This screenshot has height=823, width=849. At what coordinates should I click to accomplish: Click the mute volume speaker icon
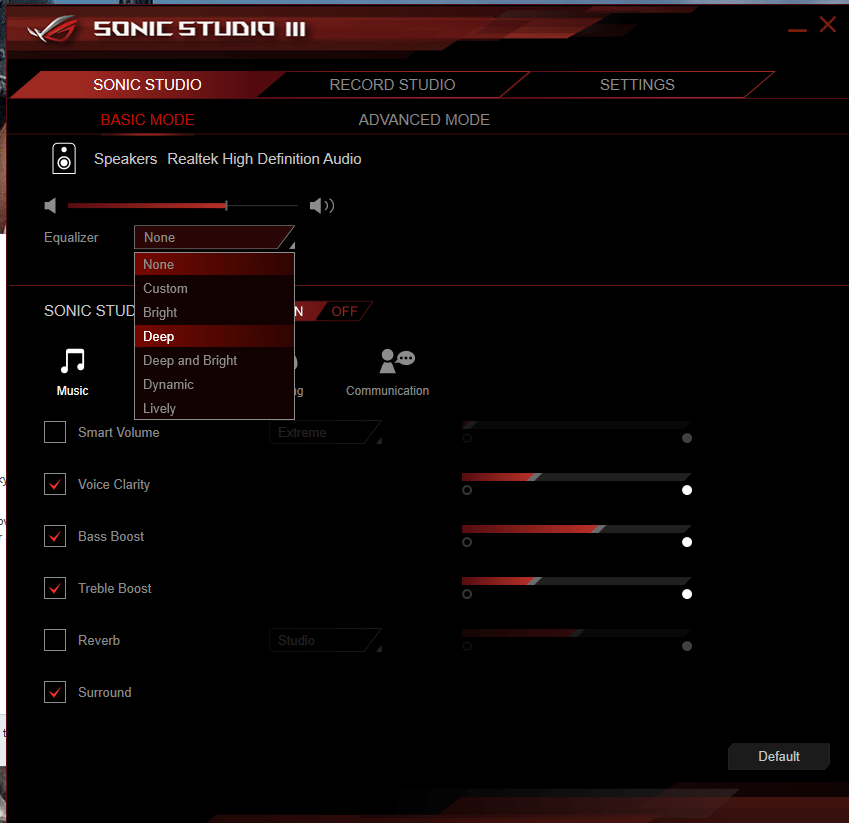[50, 206]
